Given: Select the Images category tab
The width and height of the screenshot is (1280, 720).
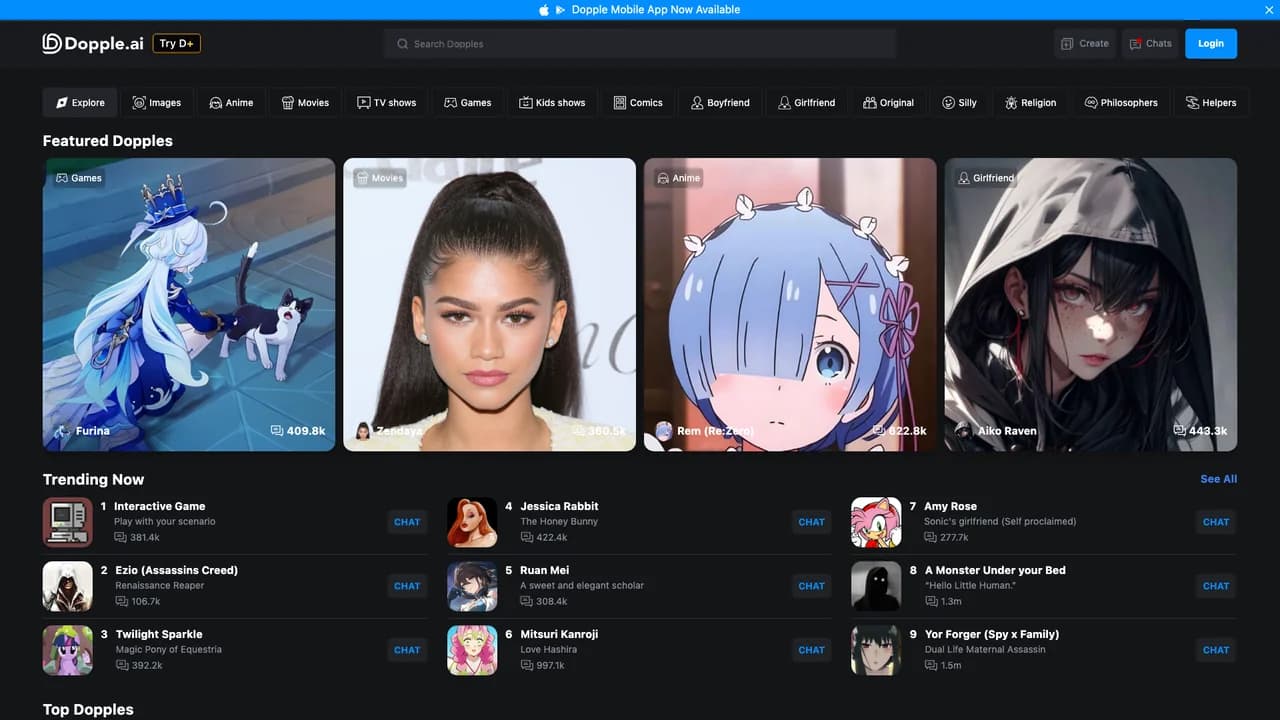Looking at the screenshot, I should click(157, 102).
